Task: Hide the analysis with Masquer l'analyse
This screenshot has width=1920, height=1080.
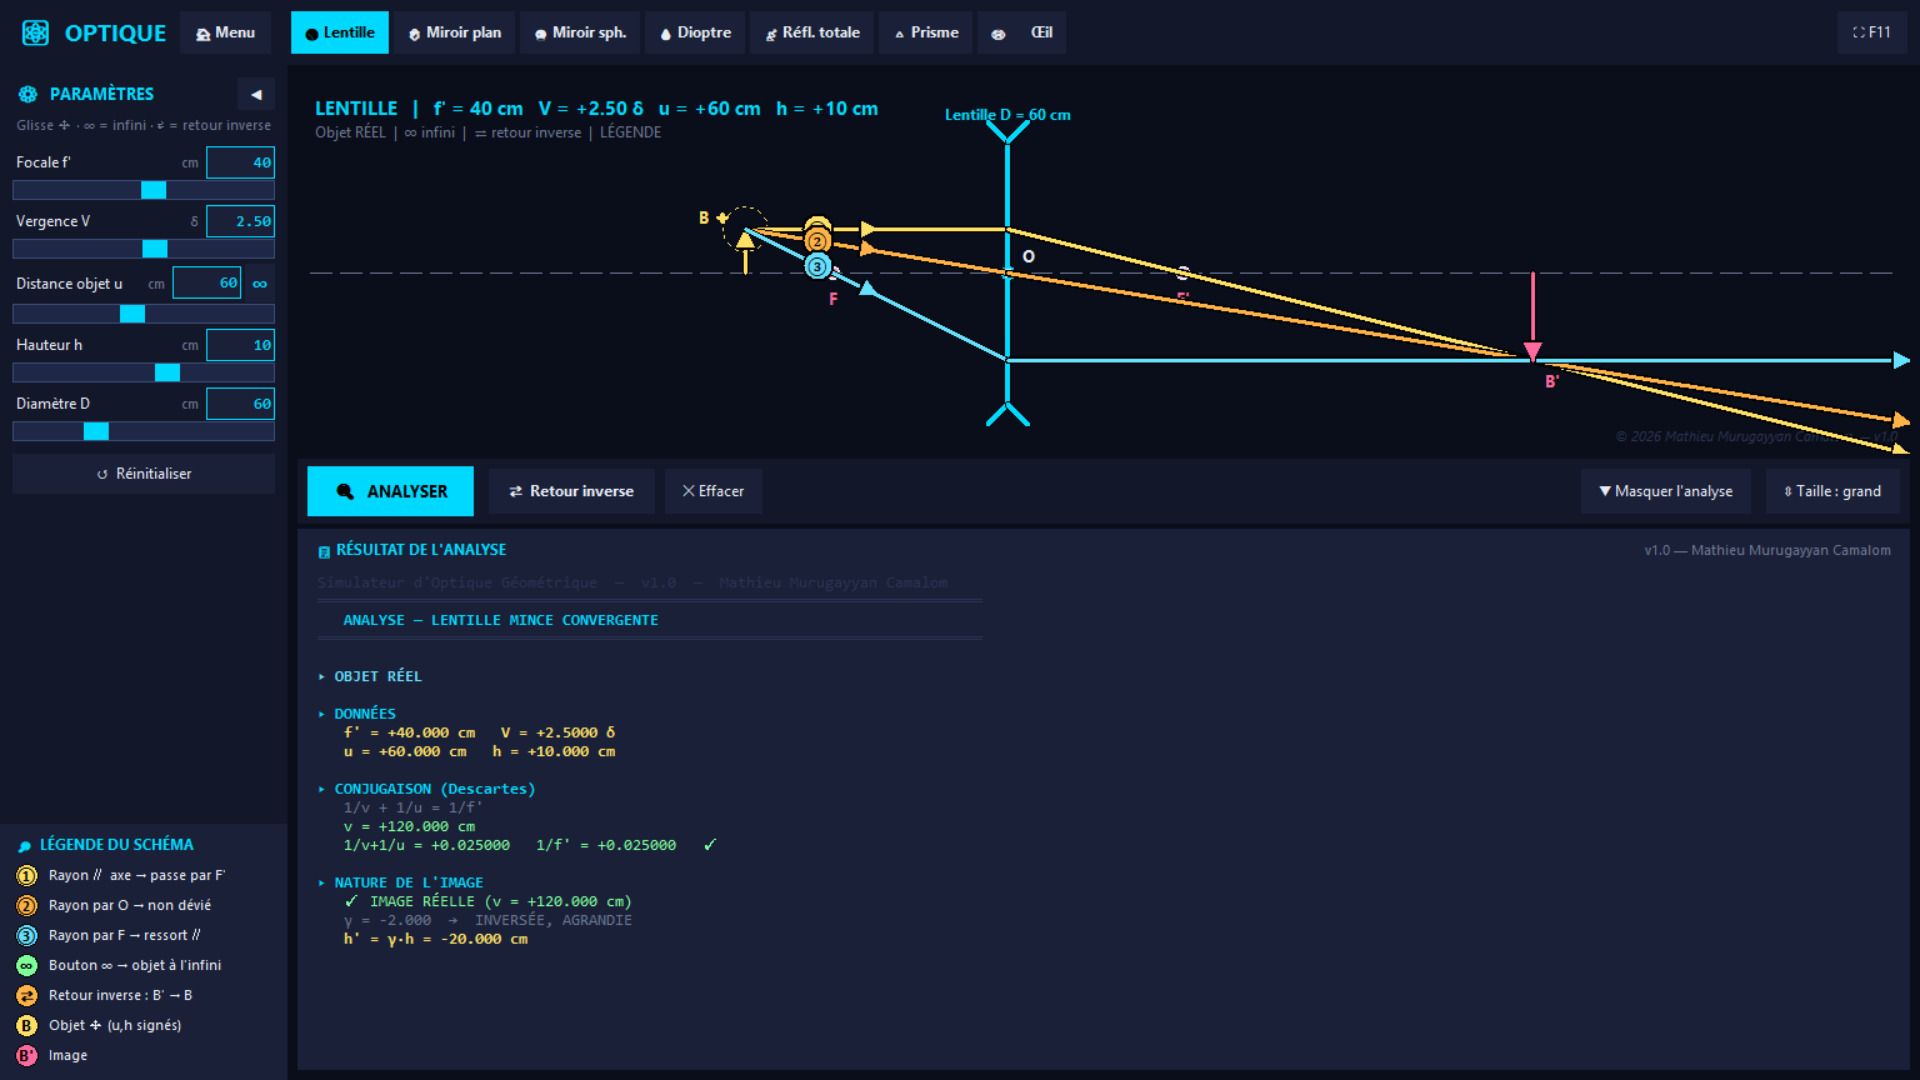Action: (x=1665, y=491)
